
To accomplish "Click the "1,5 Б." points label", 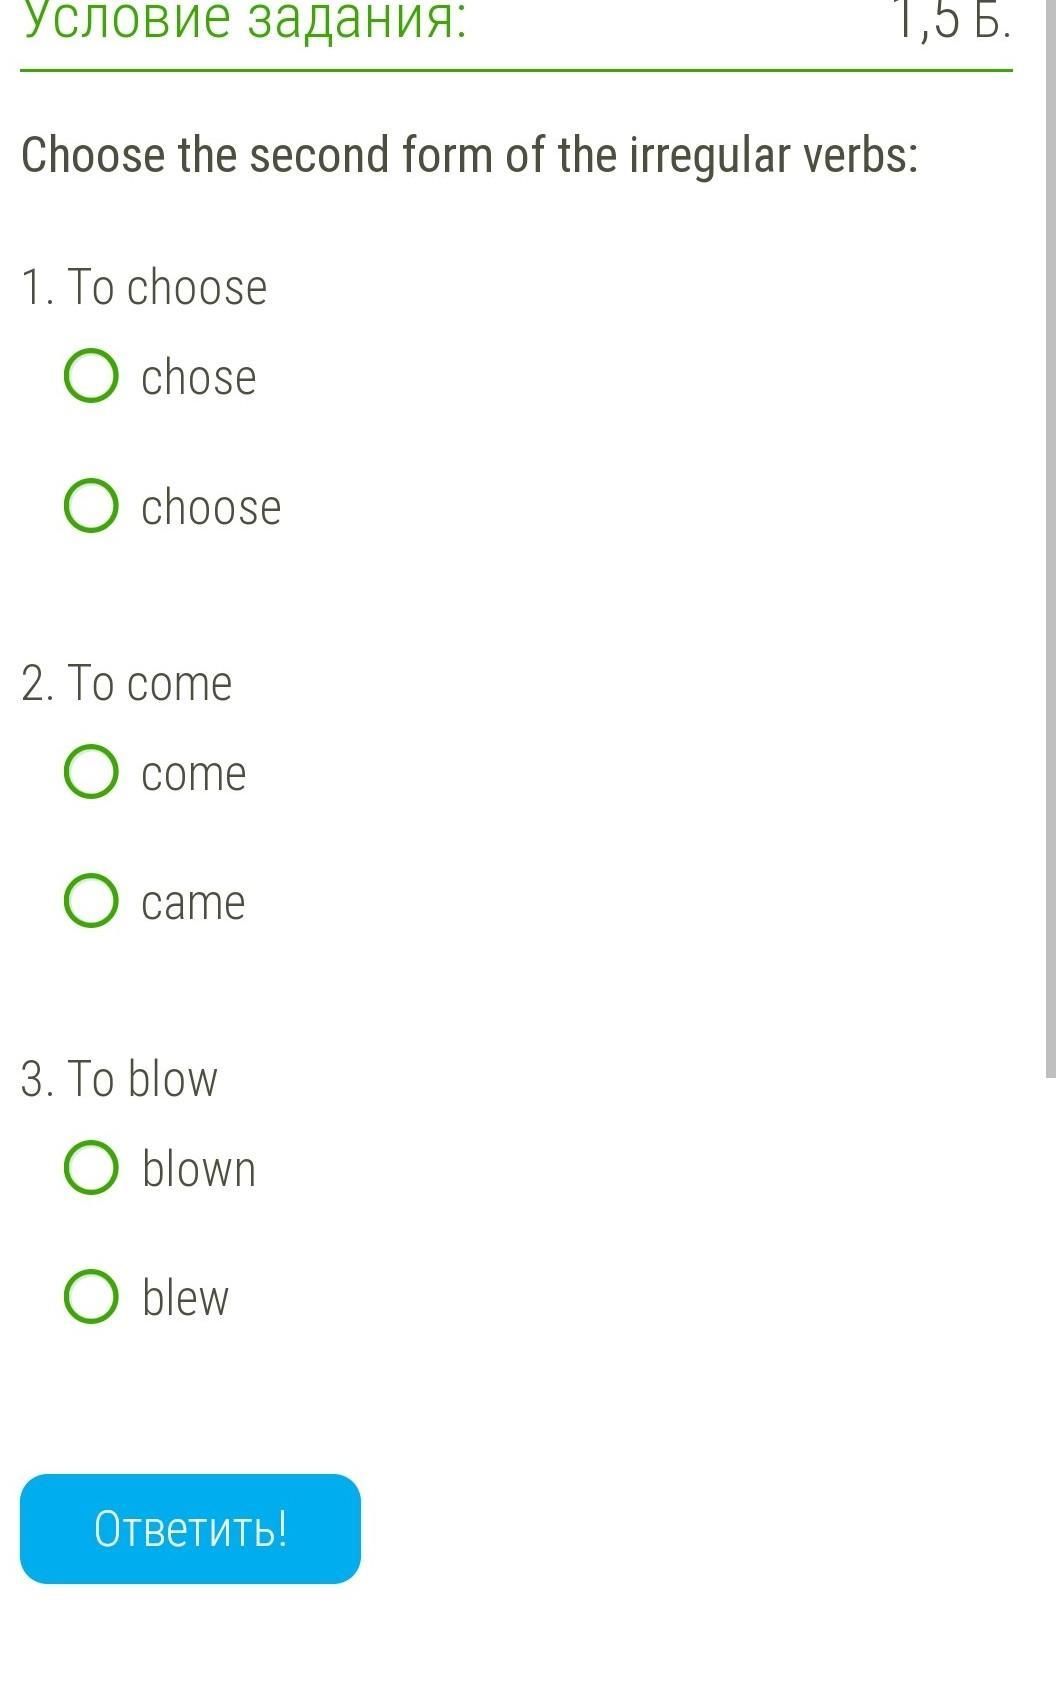I will [x=950, y=20].
